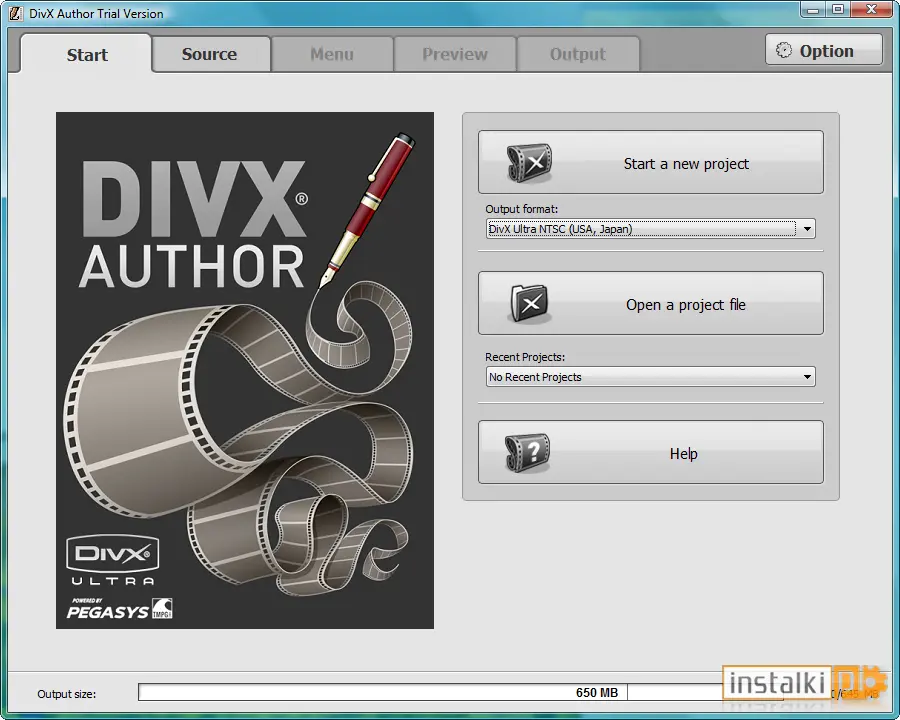Click the folder icon on Open a project file
This screenshot has height=720, width=900.
pyautogui.click(x=529, y=304)
